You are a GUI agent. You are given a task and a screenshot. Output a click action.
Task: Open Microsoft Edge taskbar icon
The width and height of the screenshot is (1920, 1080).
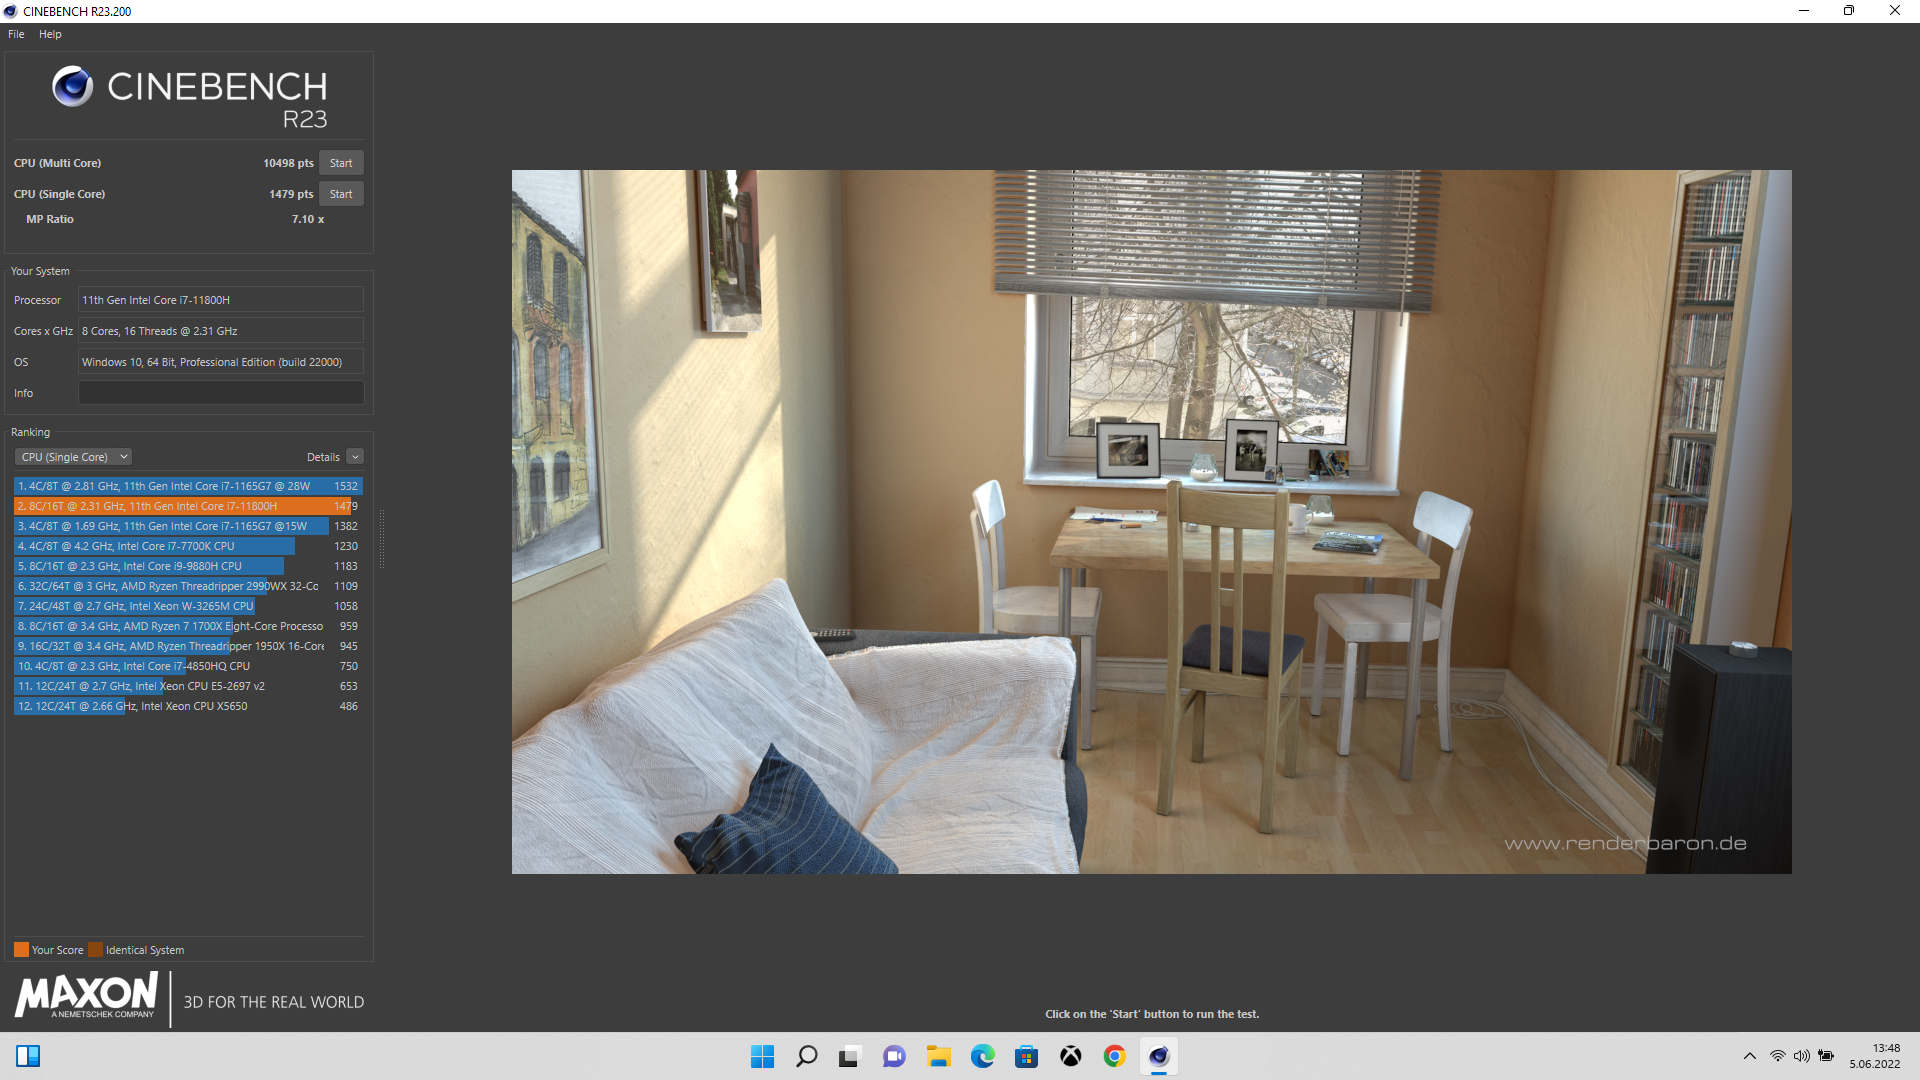pyautogui.click(x=982, y=1056)
